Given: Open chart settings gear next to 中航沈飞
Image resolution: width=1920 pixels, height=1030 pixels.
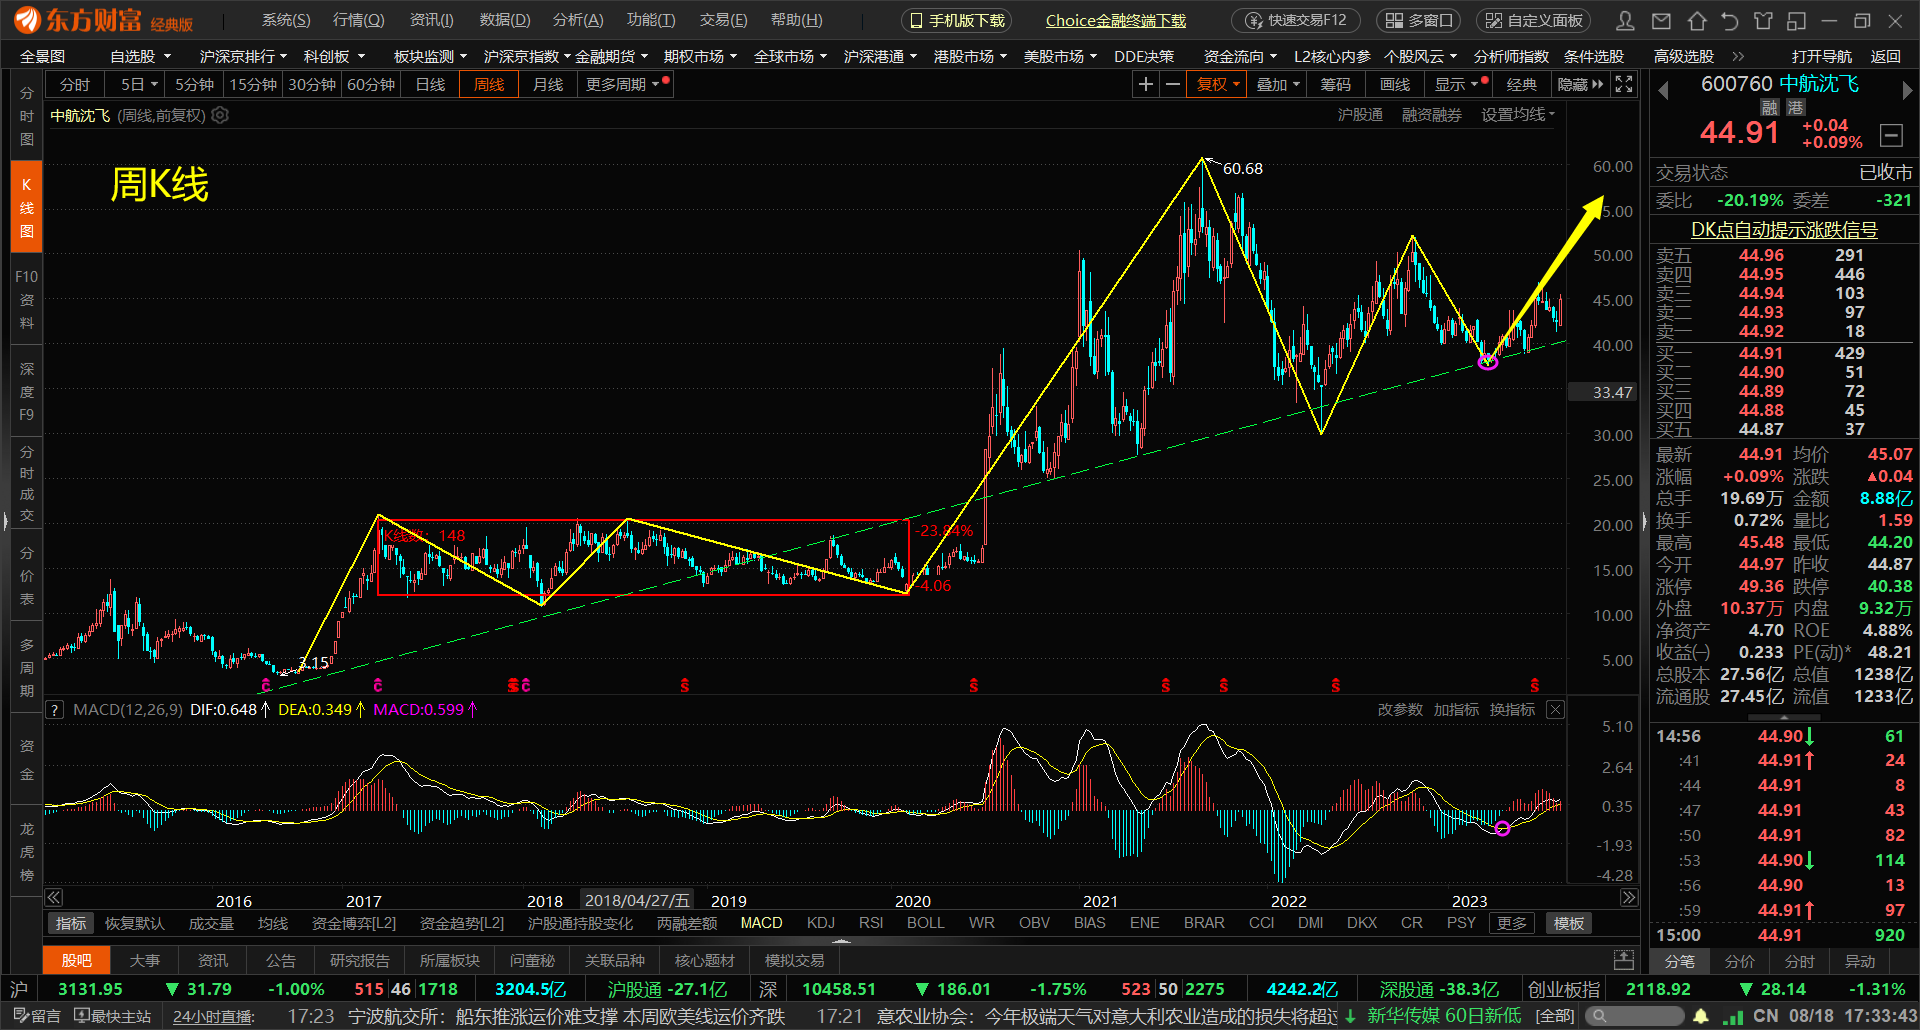Looking at the screenshot, I should 220,116.
